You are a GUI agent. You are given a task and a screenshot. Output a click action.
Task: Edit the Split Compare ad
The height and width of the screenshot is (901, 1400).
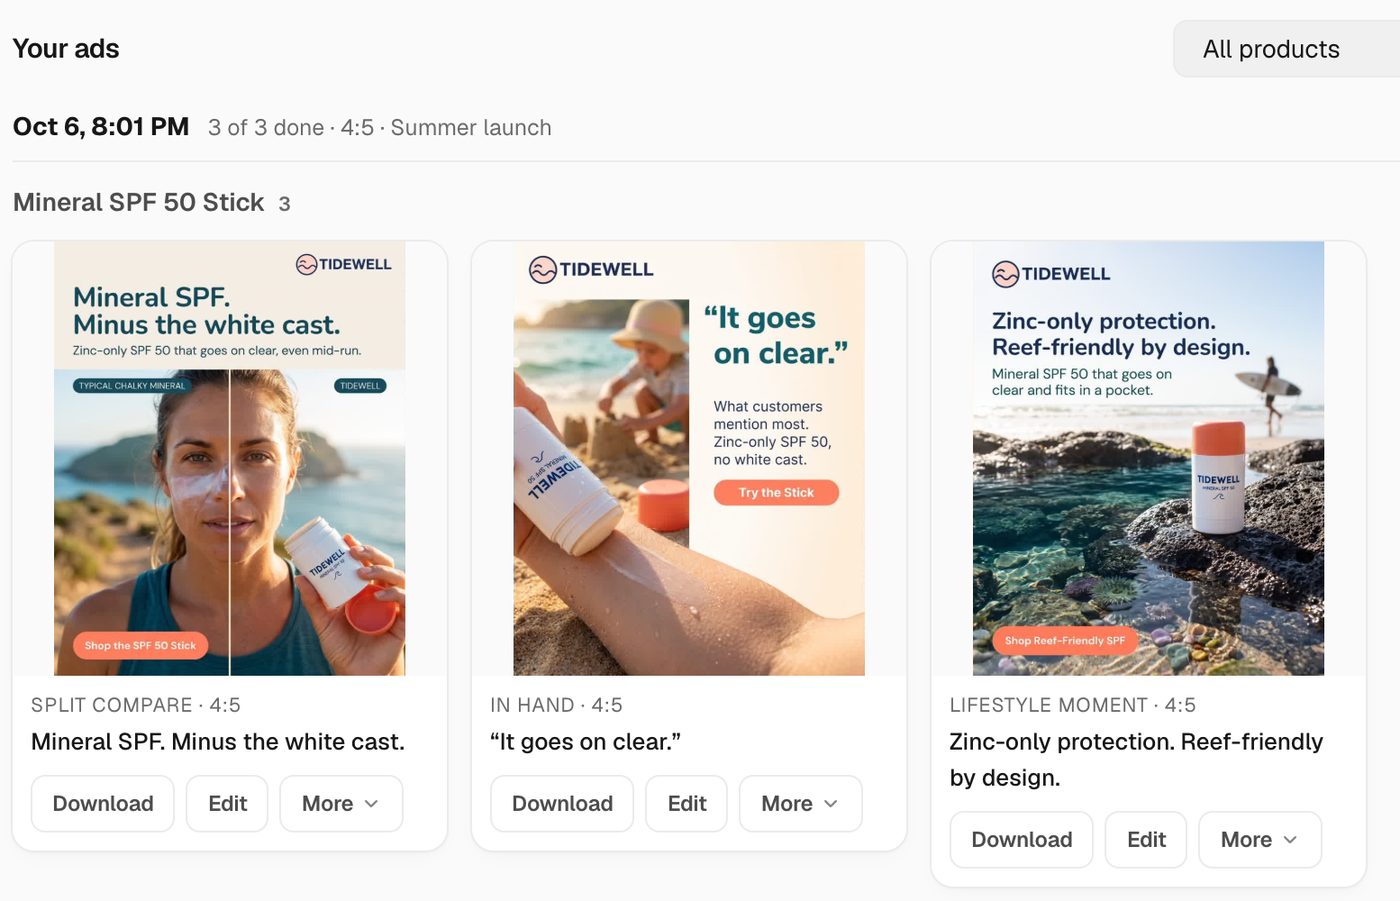click(x=227, y=803)
